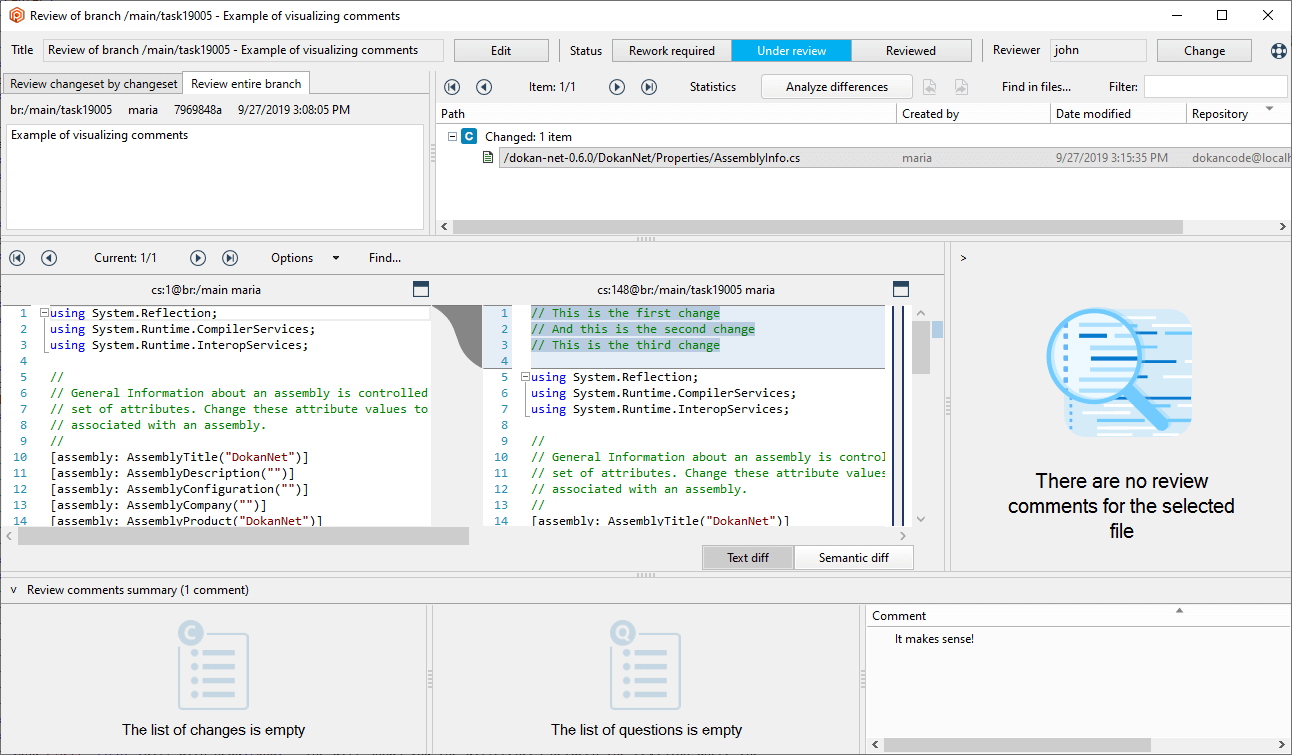Open the column chooser arrow beside Repository

[1270, 108]
